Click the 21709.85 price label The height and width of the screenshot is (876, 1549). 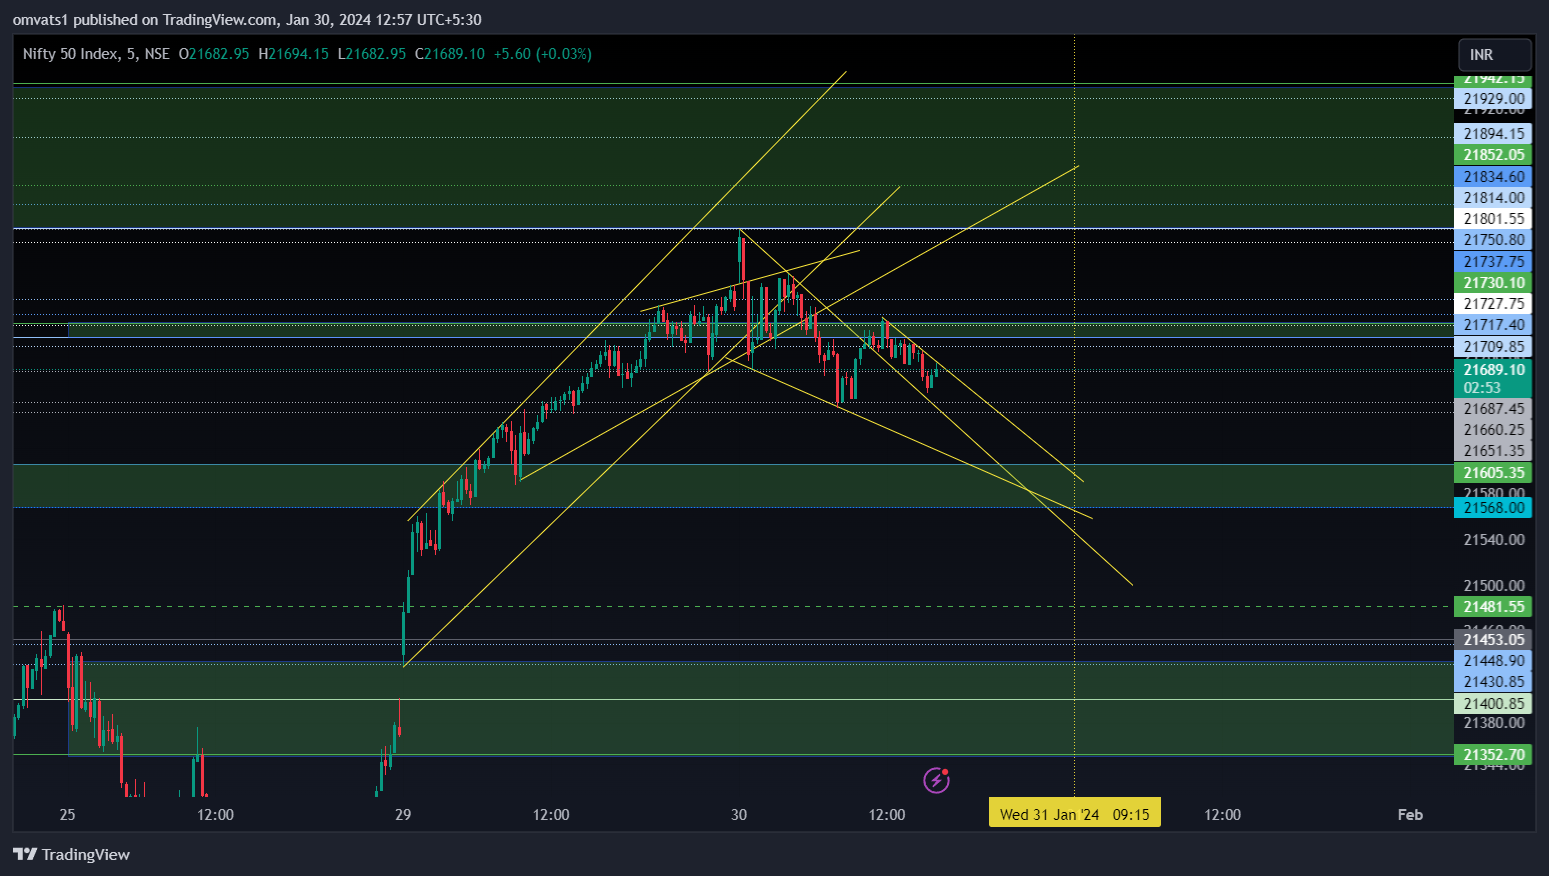(x=1492, y=346)
